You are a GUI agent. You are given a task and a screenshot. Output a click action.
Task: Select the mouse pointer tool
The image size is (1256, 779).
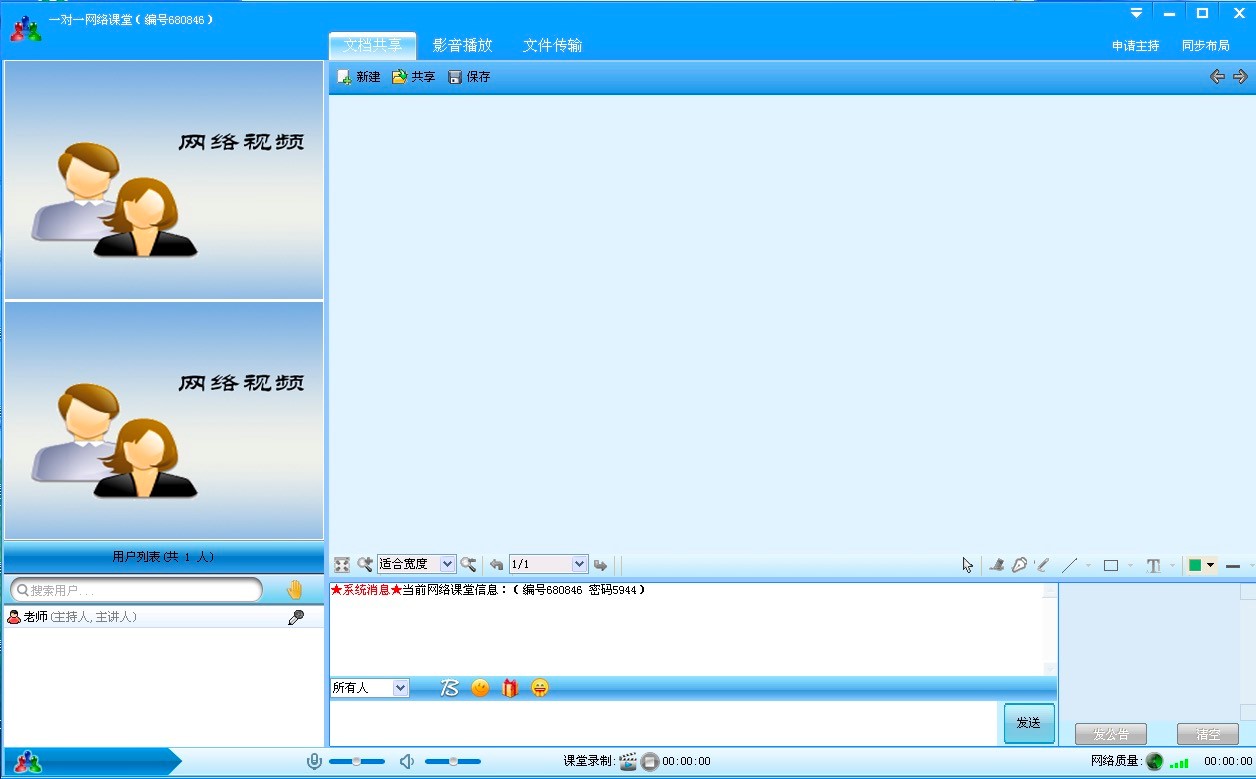tap(967, 565)
